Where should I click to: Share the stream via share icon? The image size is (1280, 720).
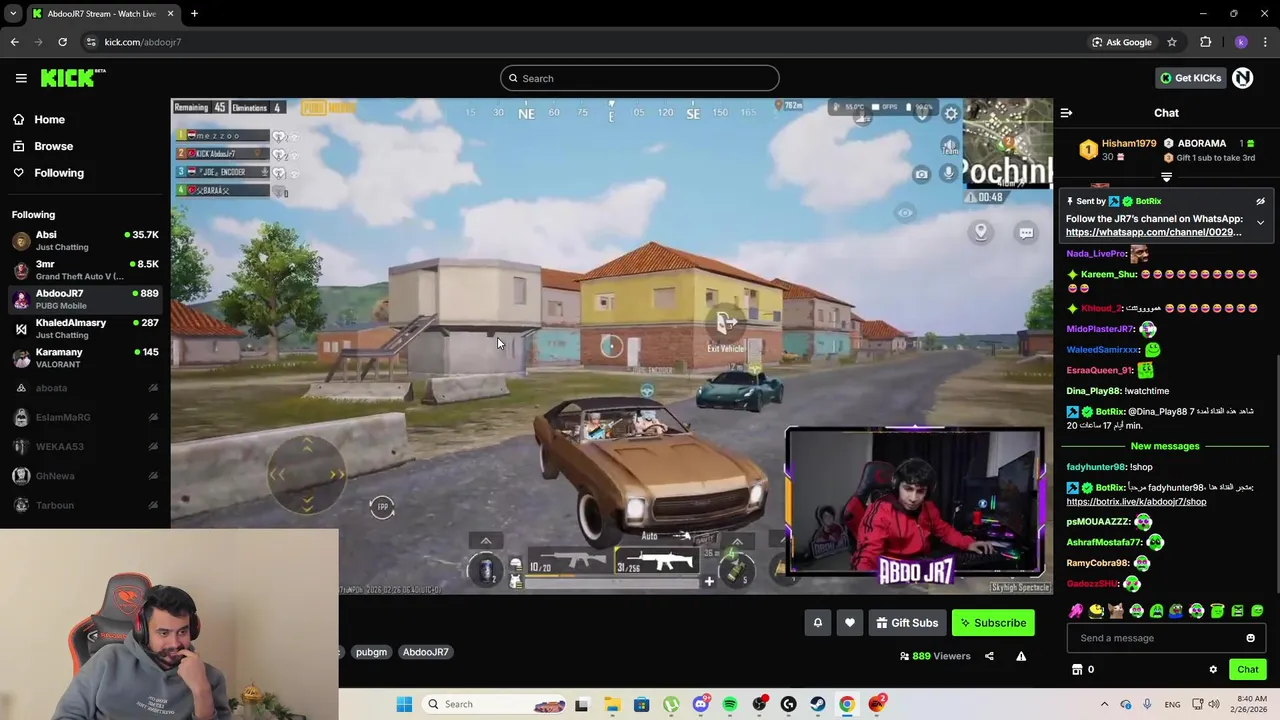[x=989, y=656]
